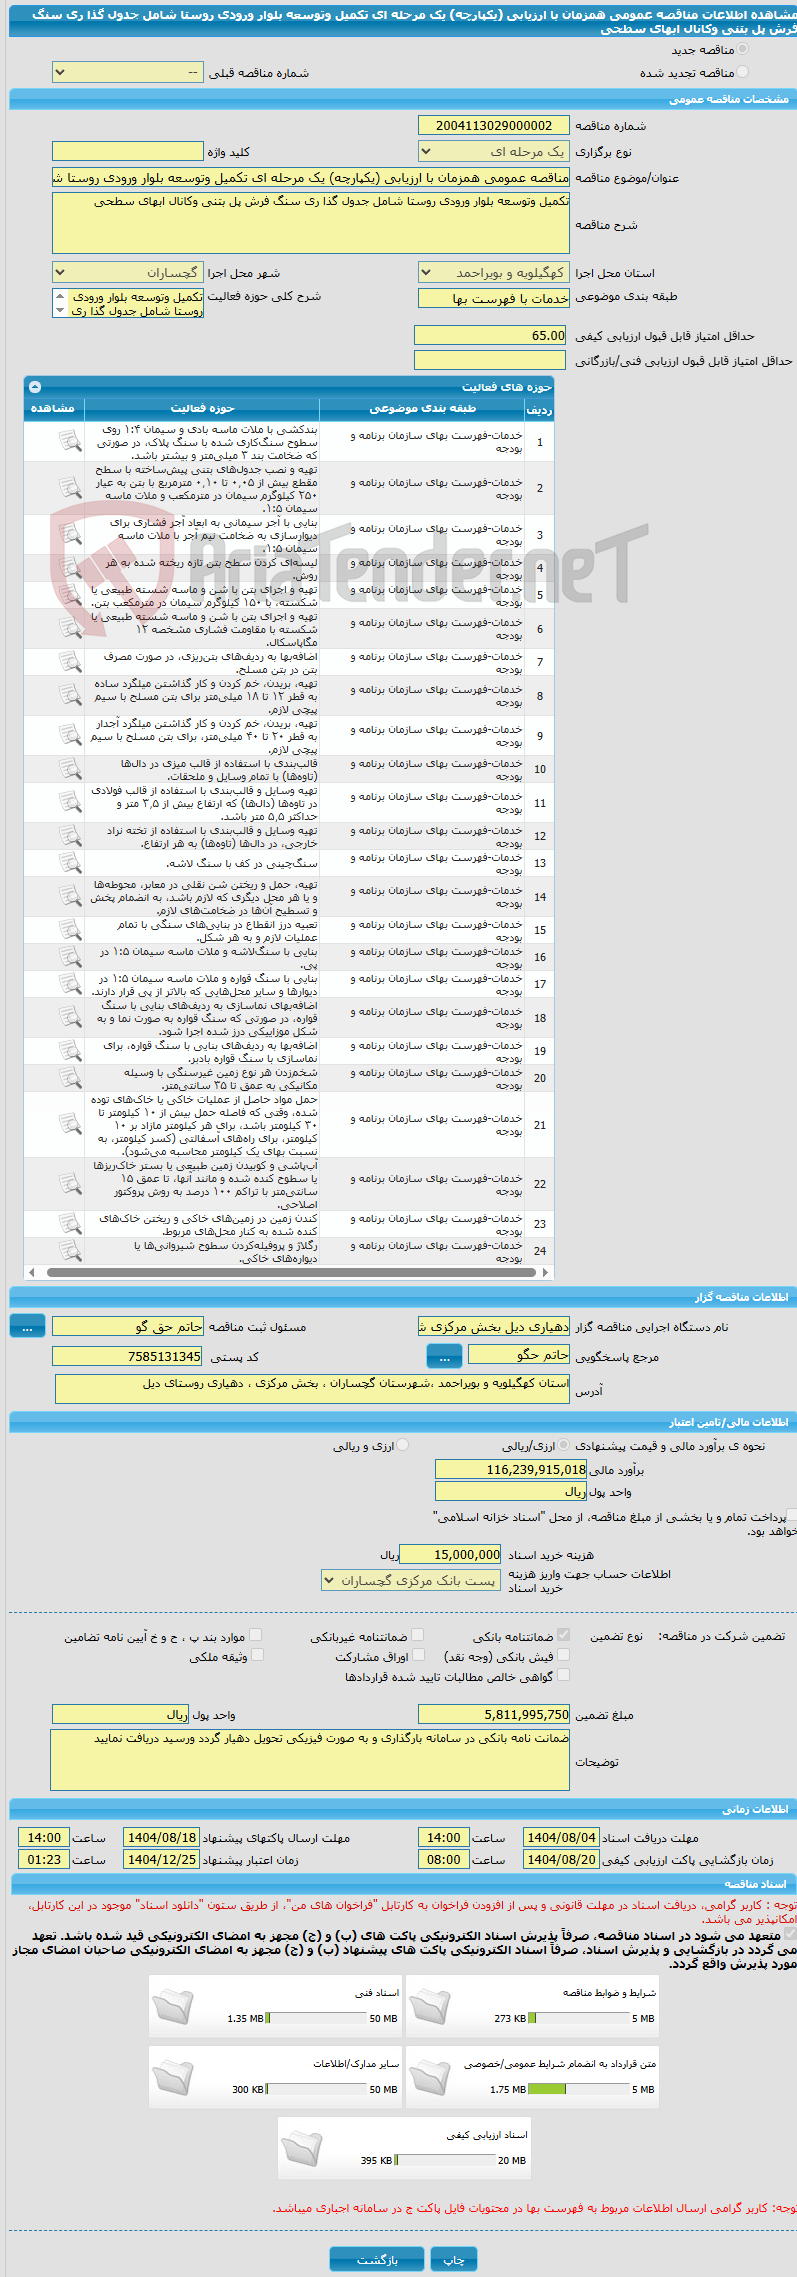797x2277 pixels.
Task: Open the سایر مدارک/اطلاعات folder icon
Action: (x=173, y=2079)
